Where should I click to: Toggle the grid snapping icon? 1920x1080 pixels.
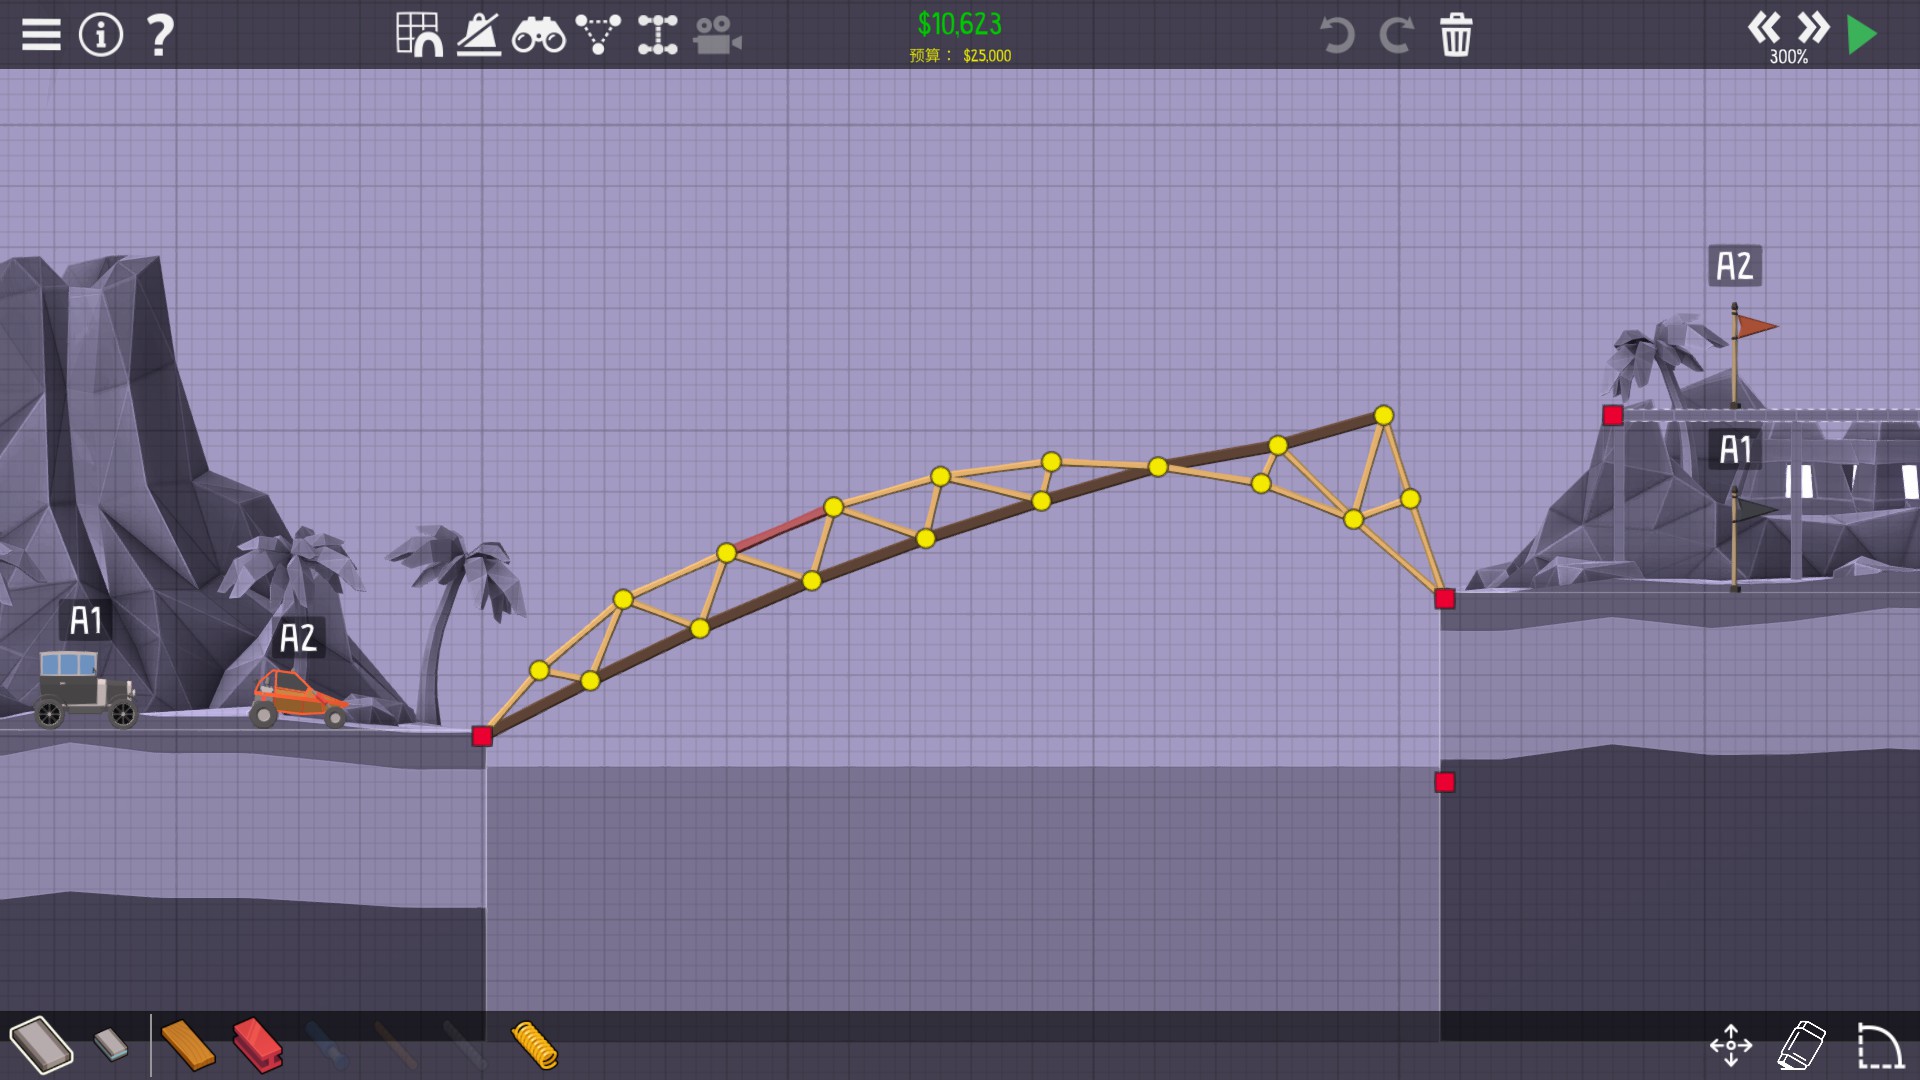(419, 35)
